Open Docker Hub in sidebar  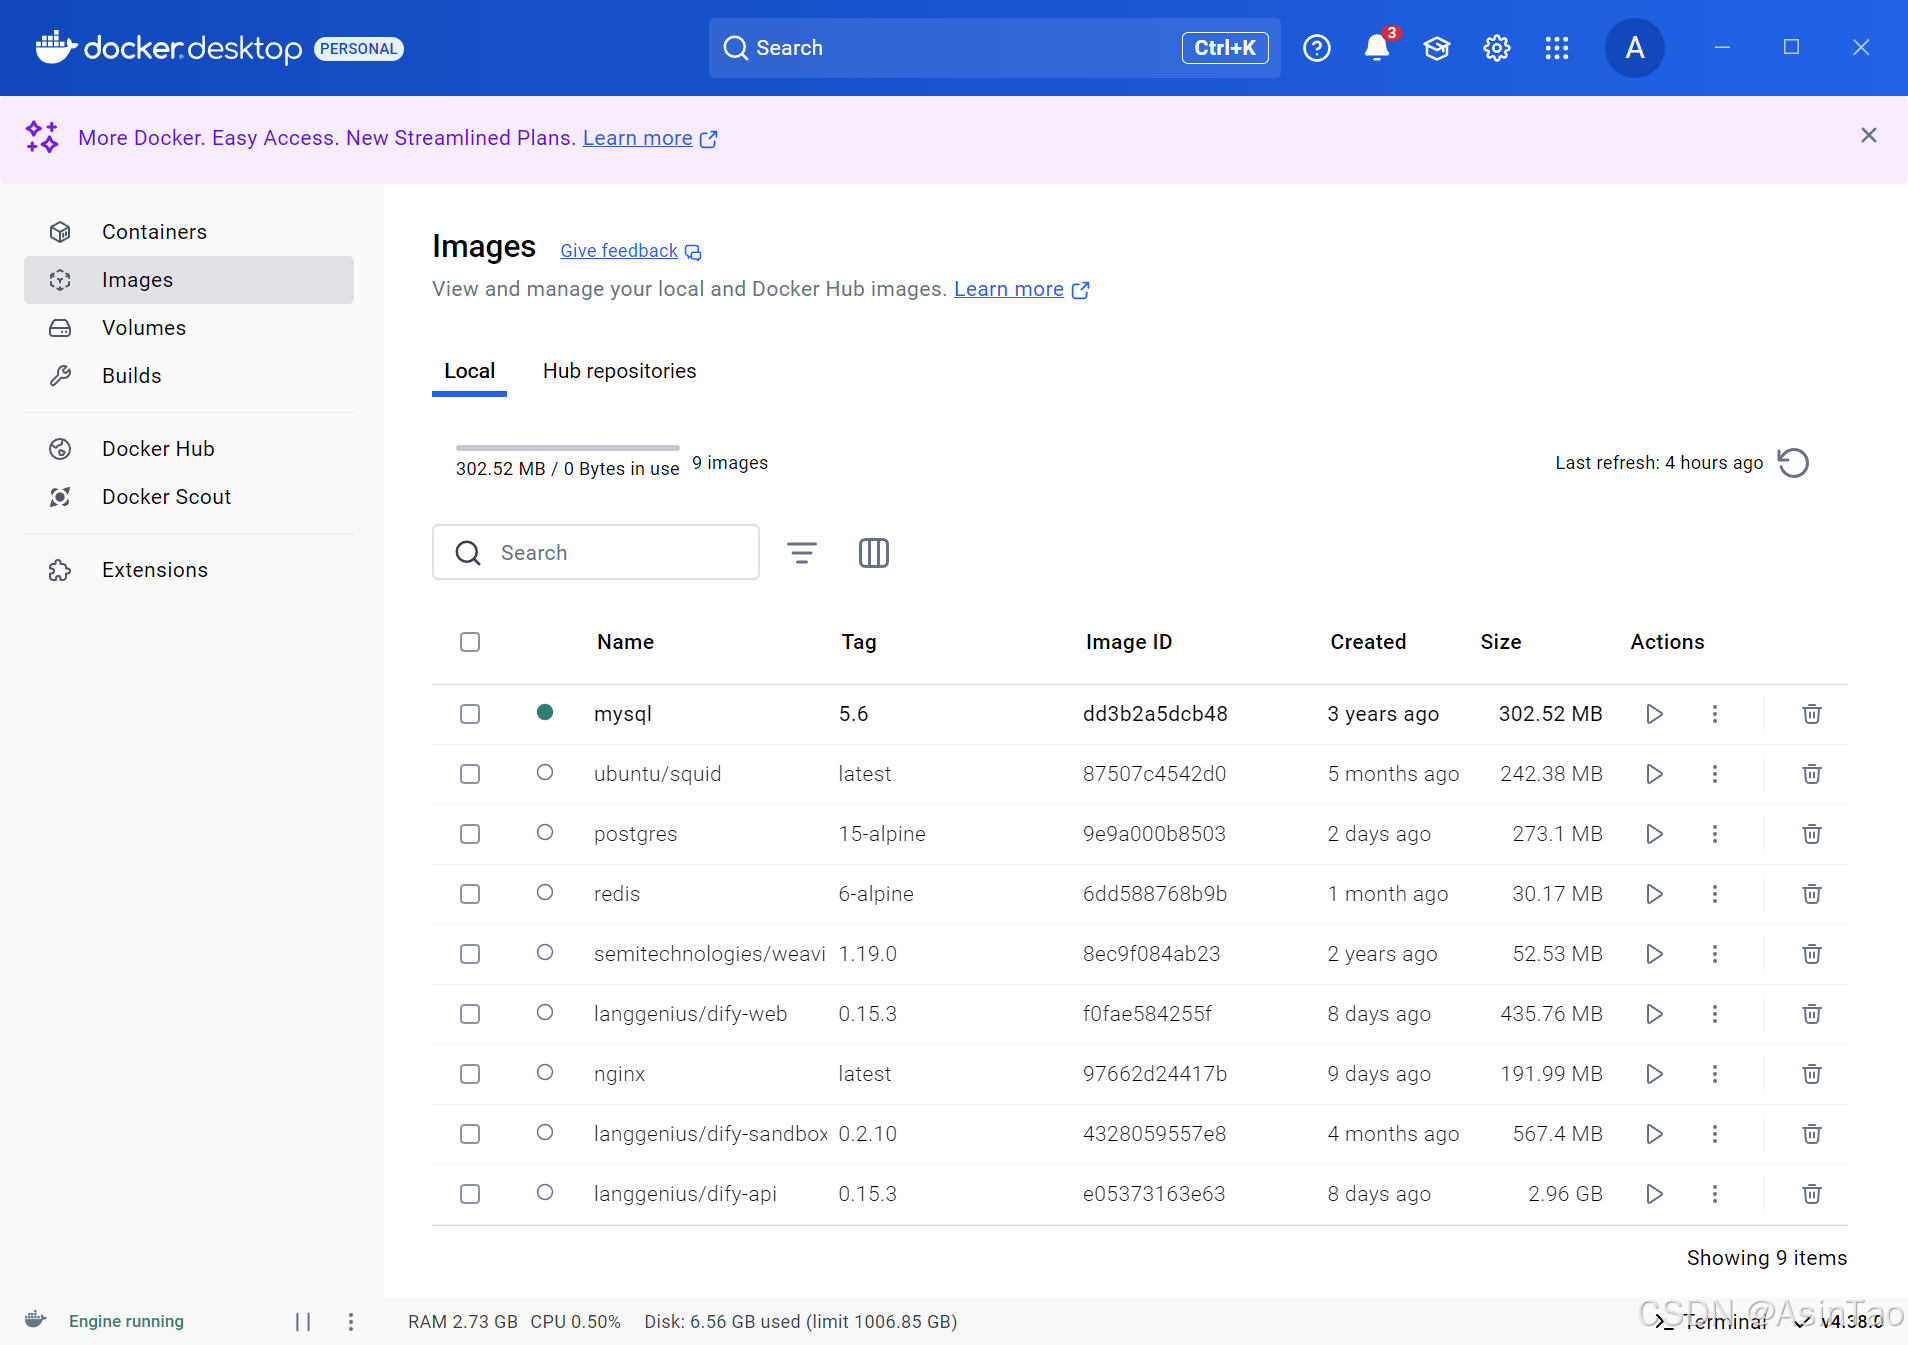[x=189, y=449]
